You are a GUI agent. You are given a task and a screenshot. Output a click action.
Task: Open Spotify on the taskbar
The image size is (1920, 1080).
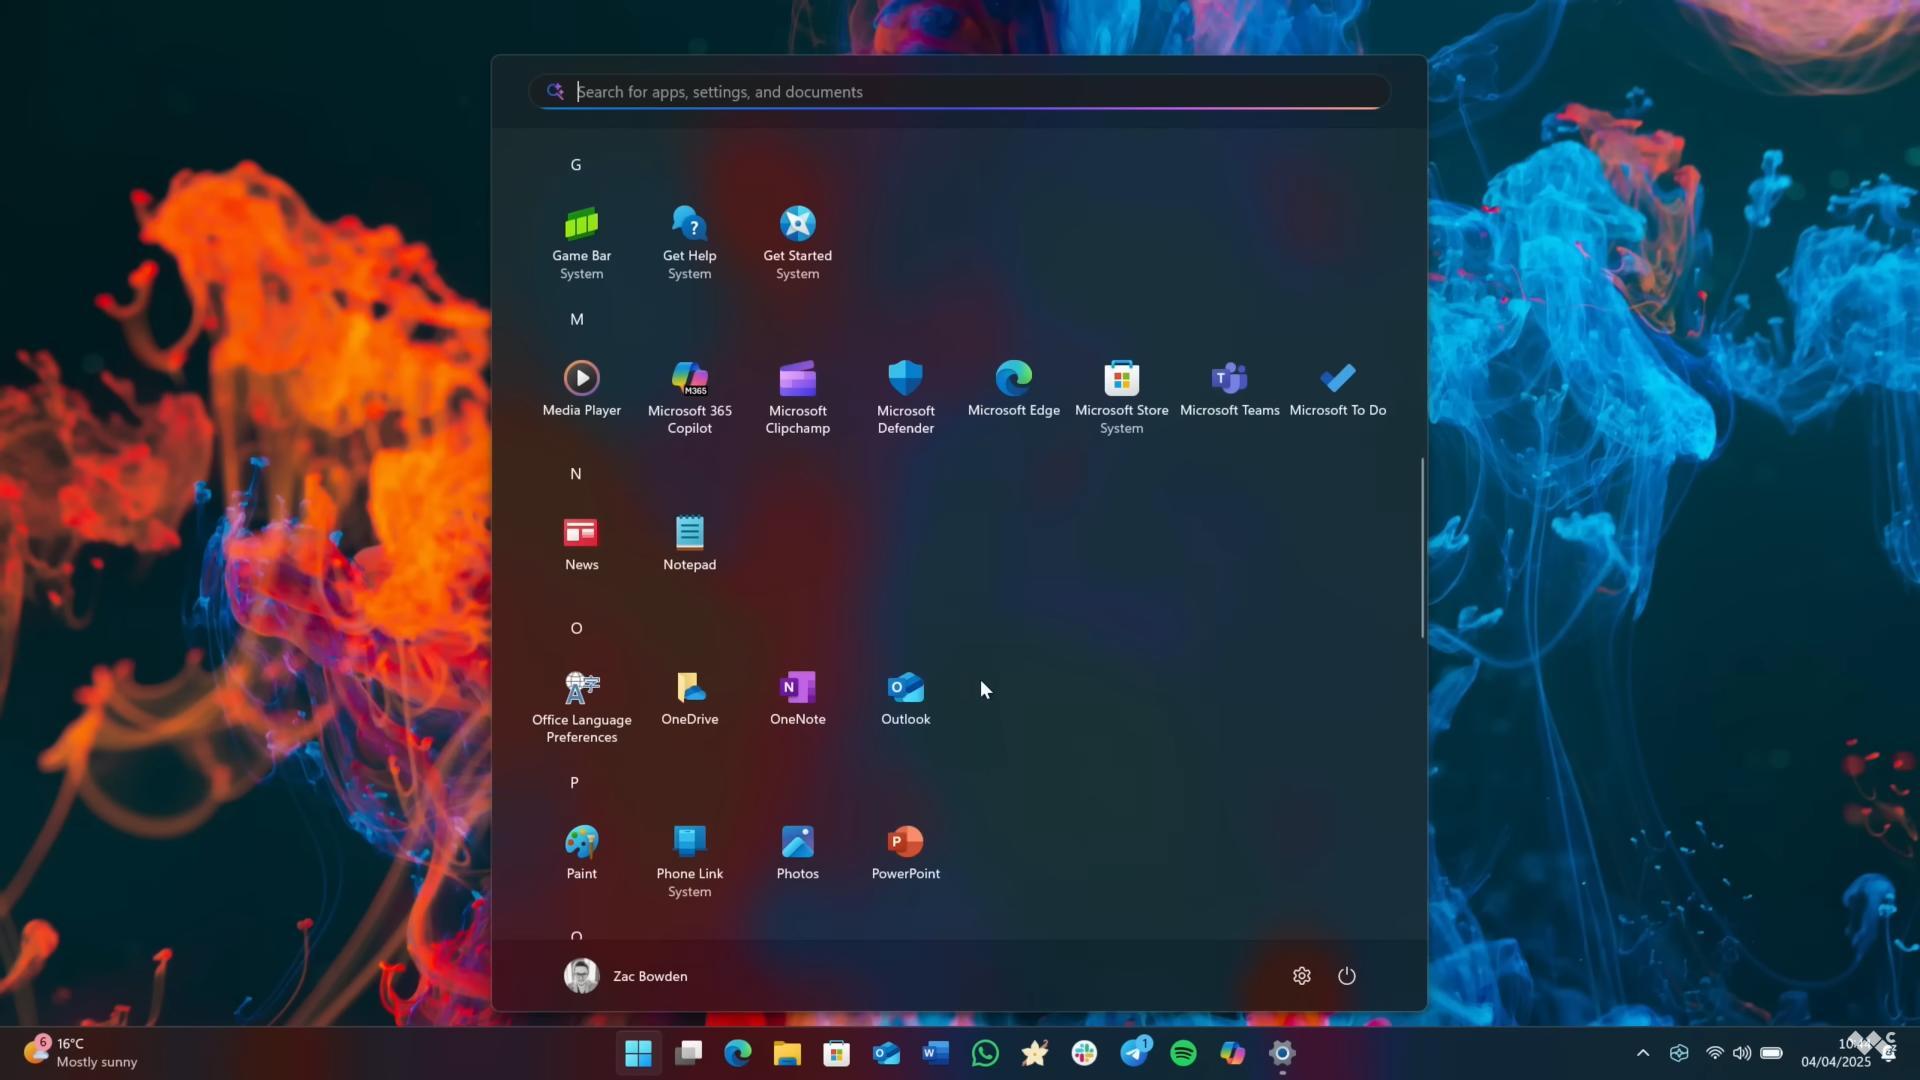[1183, 1053]
